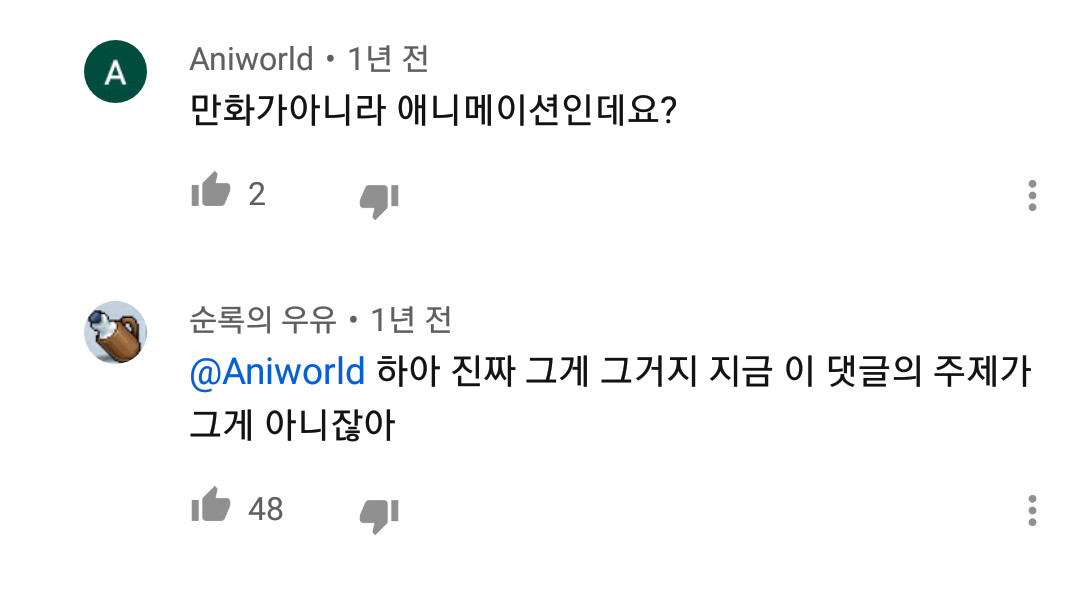This screenshot has width=1080, height=603.
Task: Dislike the reply from 순록의 우유
Action: (379, 515)
